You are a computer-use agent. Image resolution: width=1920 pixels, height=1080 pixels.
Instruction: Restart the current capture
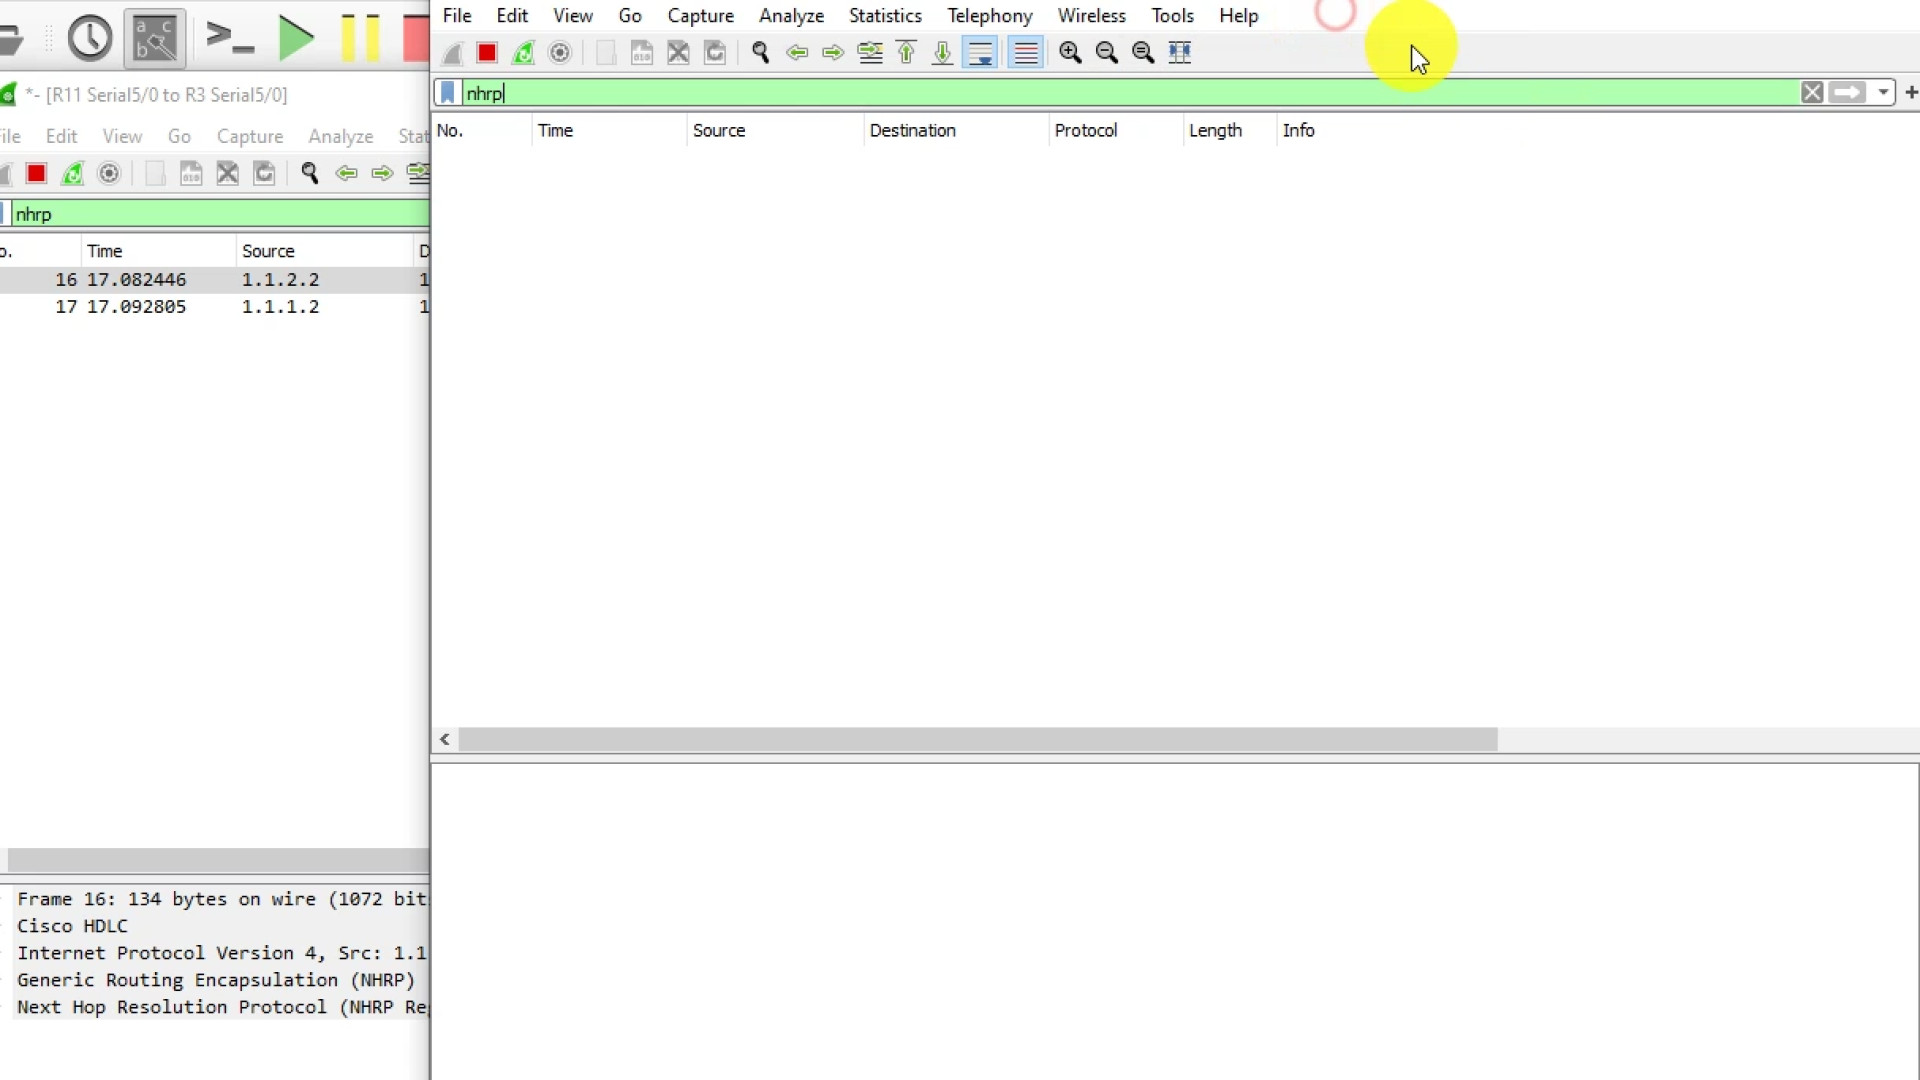523,53
